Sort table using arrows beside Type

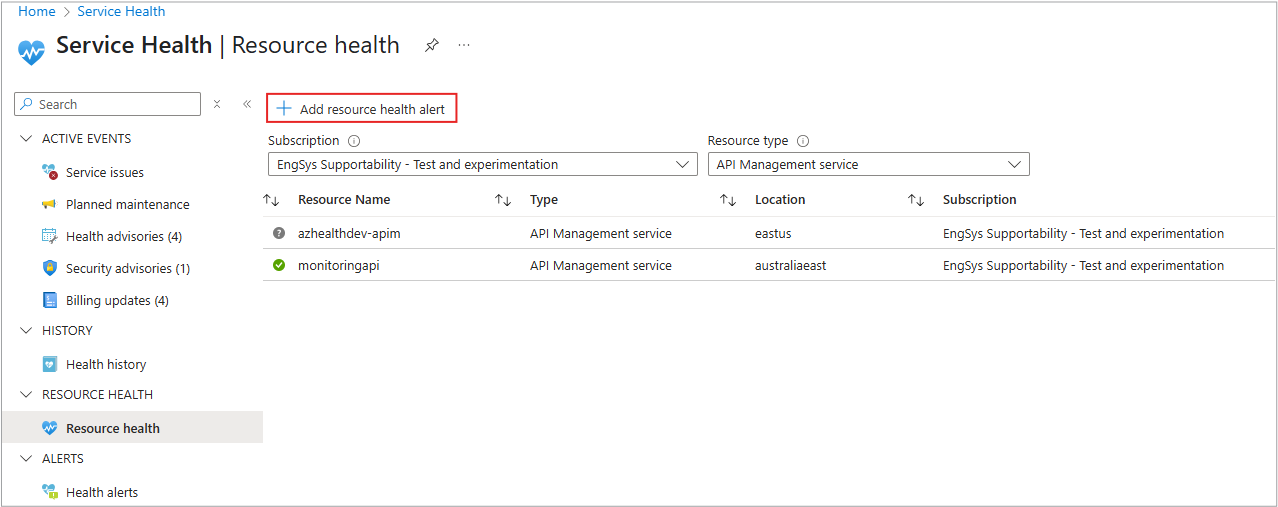pos(503,200)
